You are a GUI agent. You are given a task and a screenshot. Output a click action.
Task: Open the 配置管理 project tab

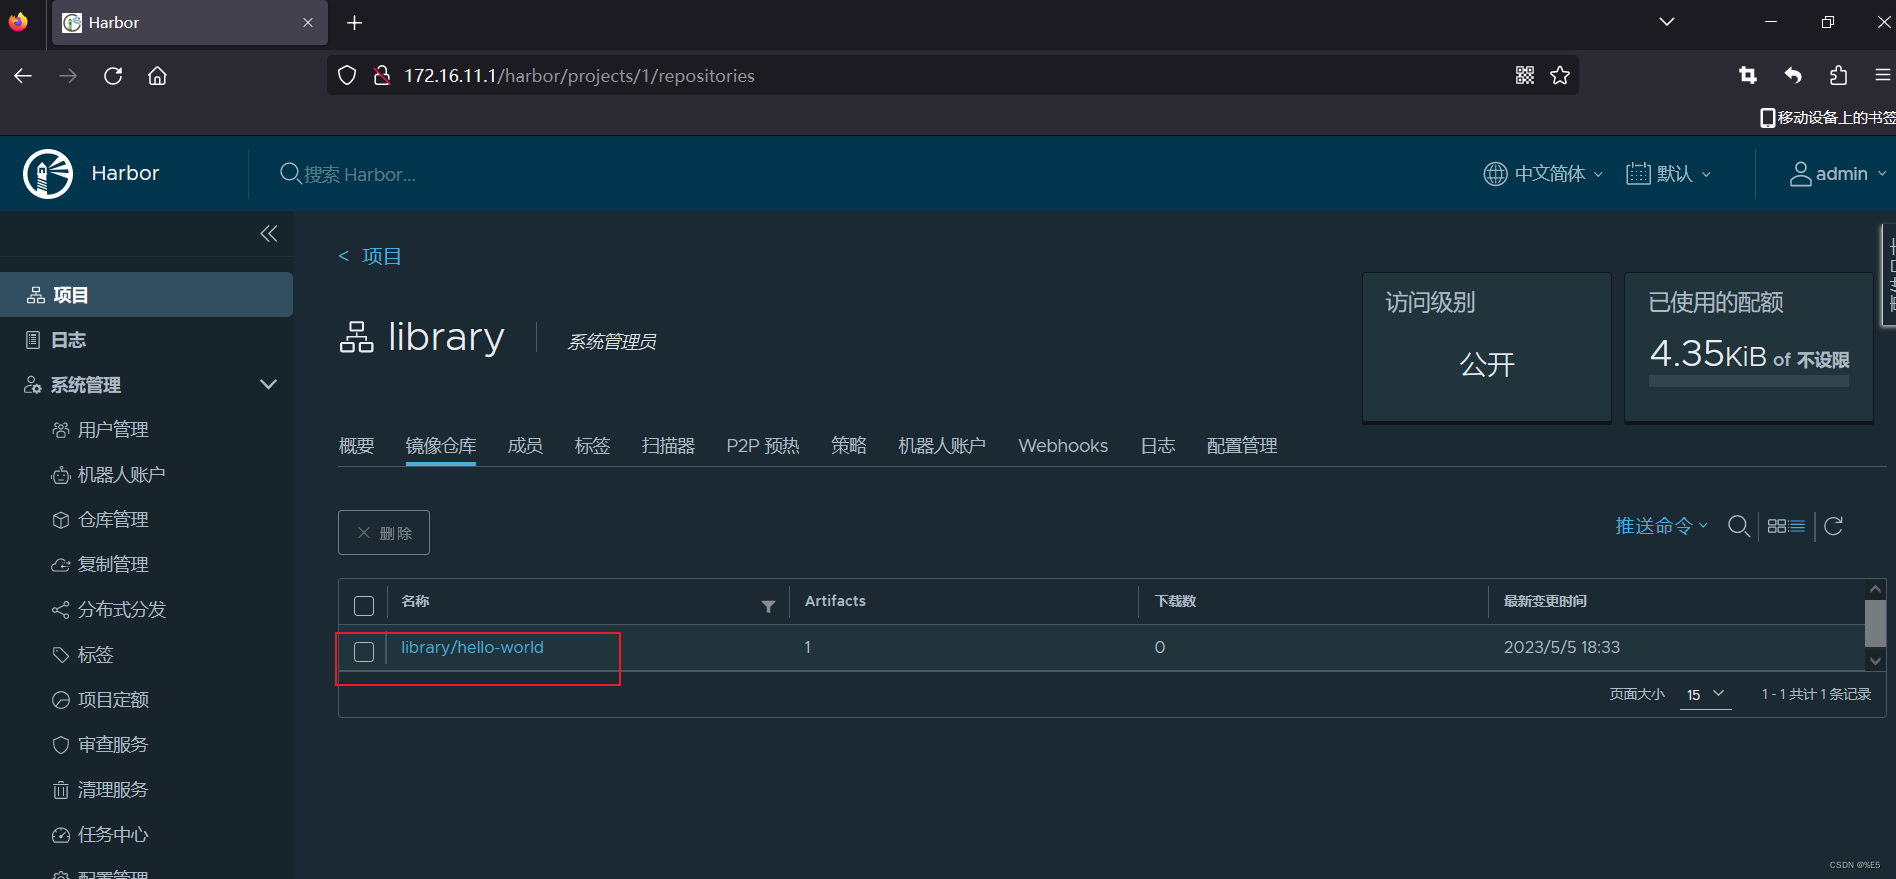(x=1242, y=446)
